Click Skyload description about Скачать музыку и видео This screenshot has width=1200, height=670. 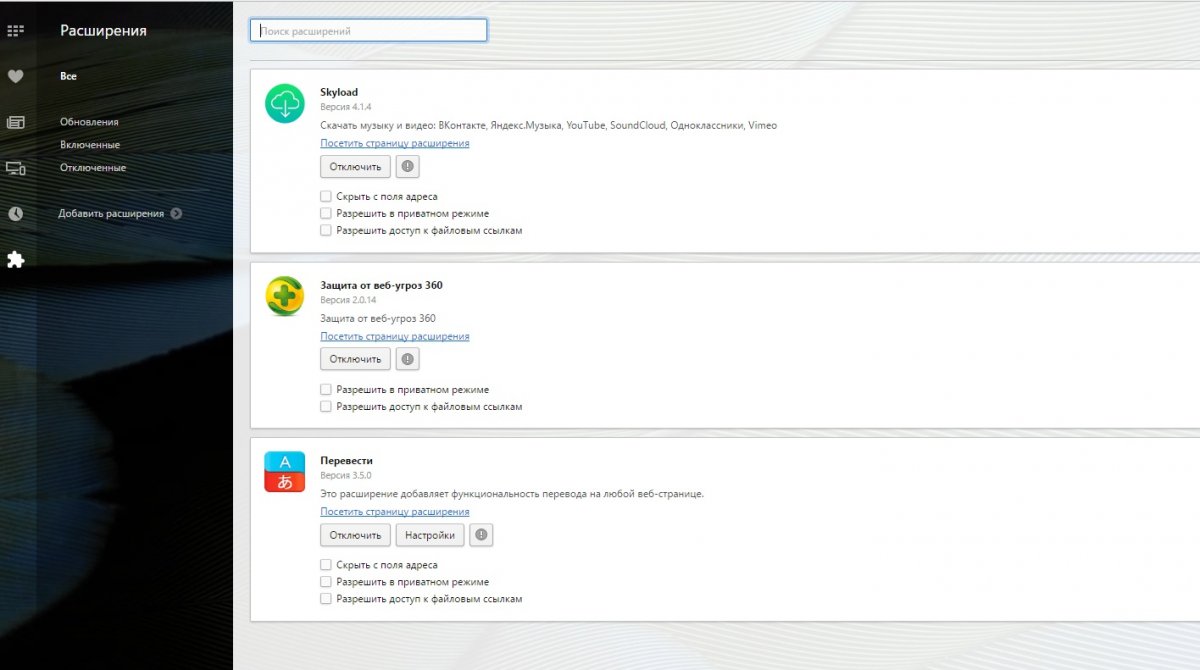[x=548, y=126]
